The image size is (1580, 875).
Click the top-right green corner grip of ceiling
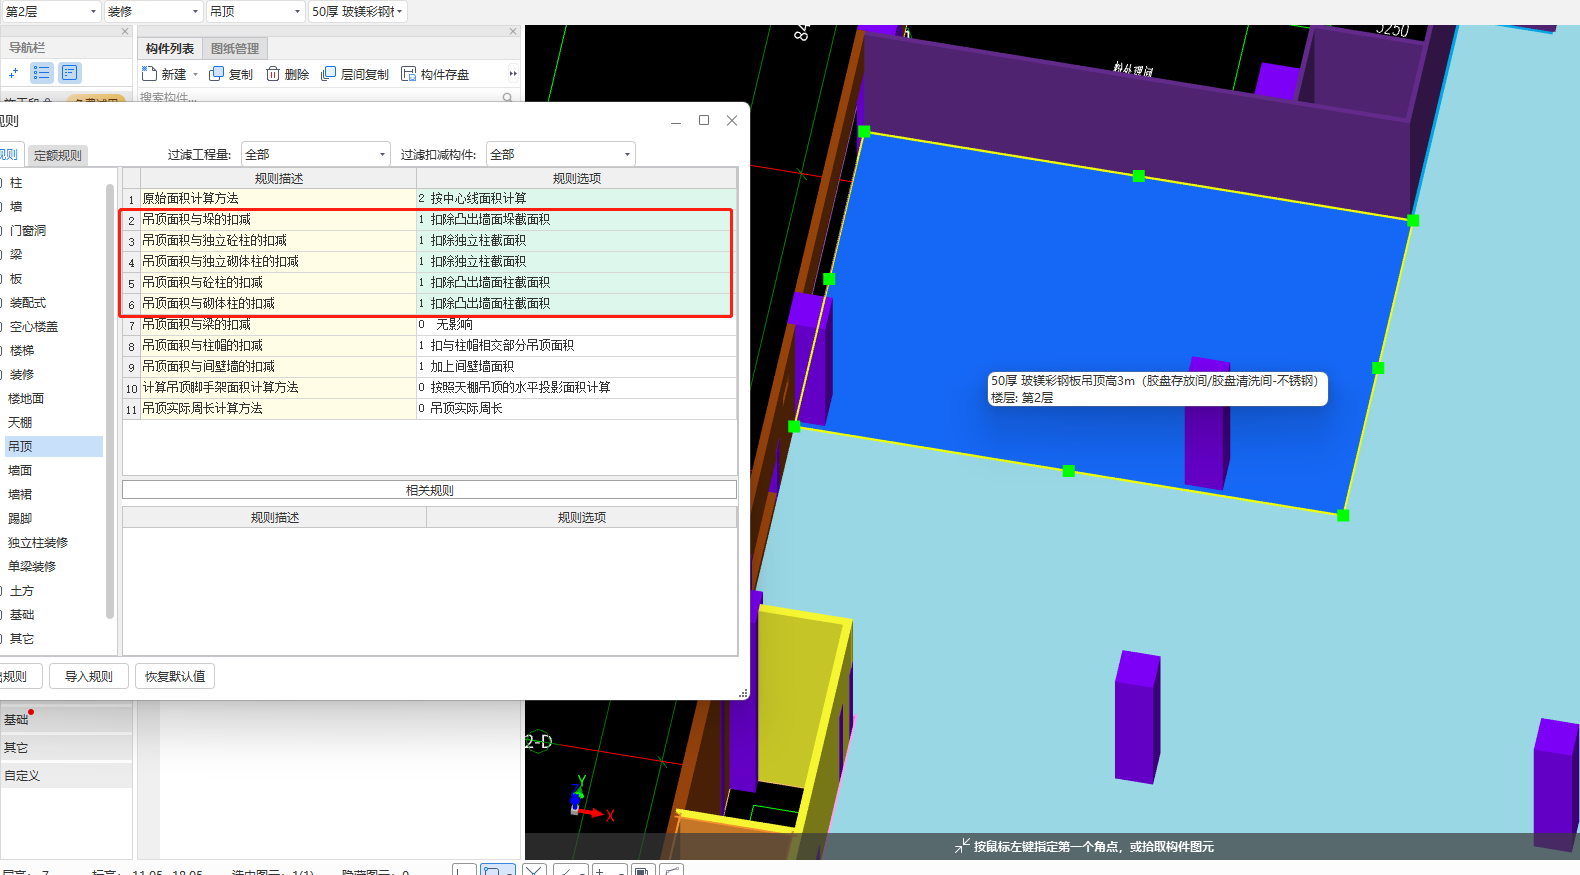point(1413,220)
